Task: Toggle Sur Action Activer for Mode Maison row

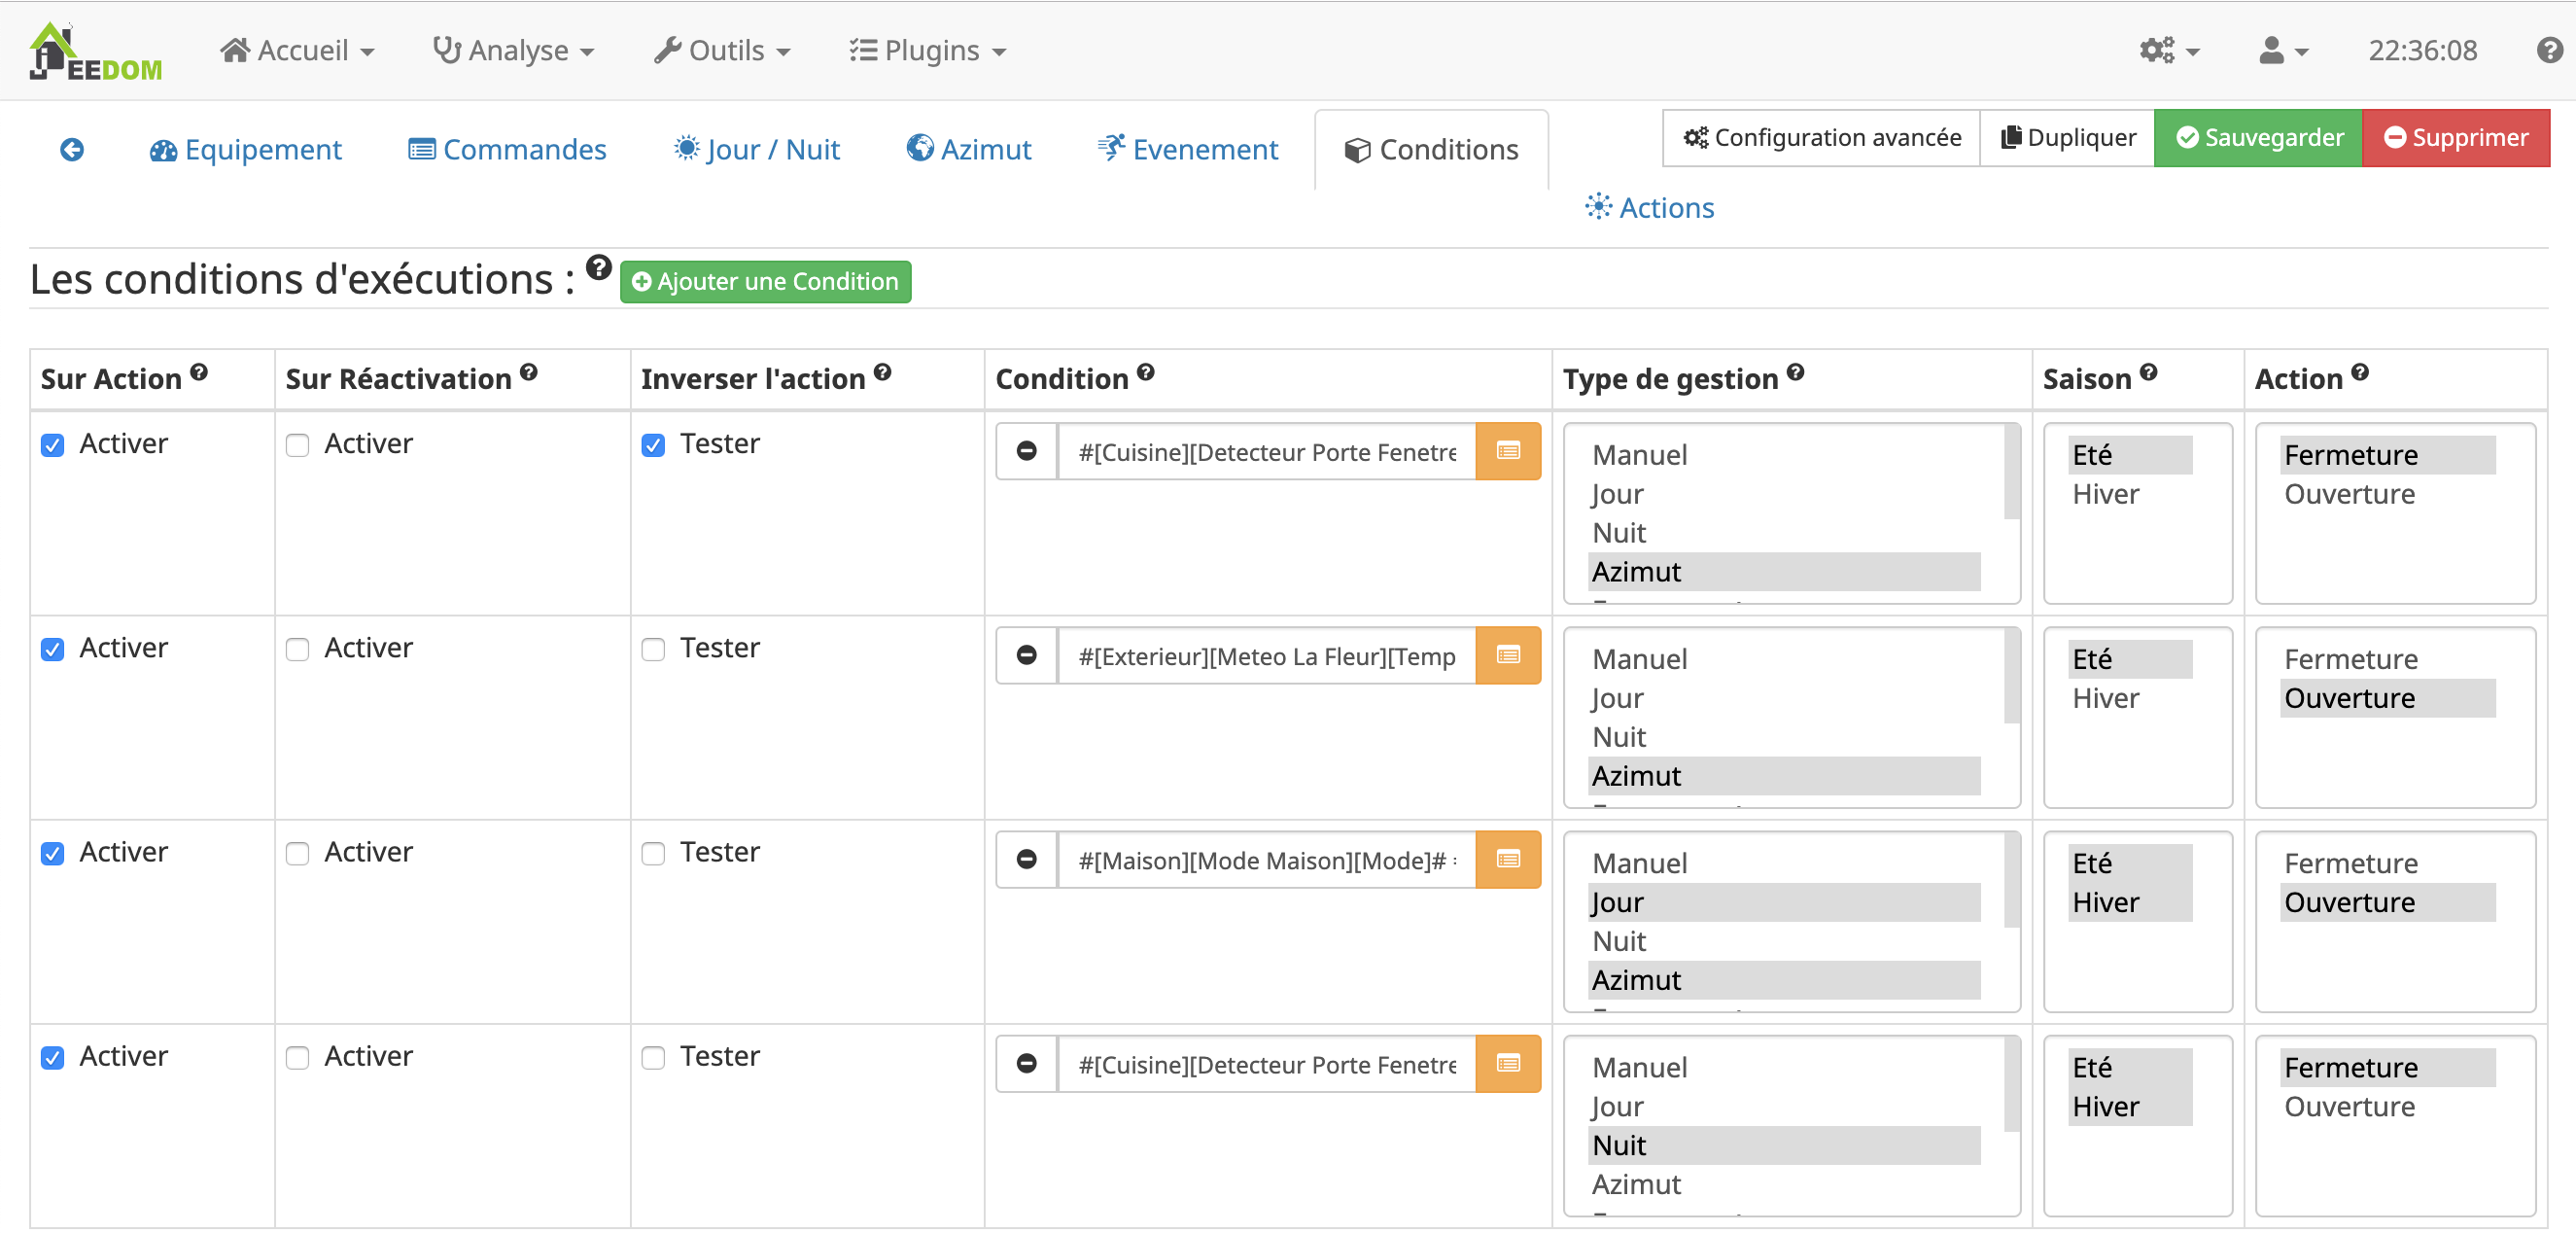Action: (x=53, y=853)
